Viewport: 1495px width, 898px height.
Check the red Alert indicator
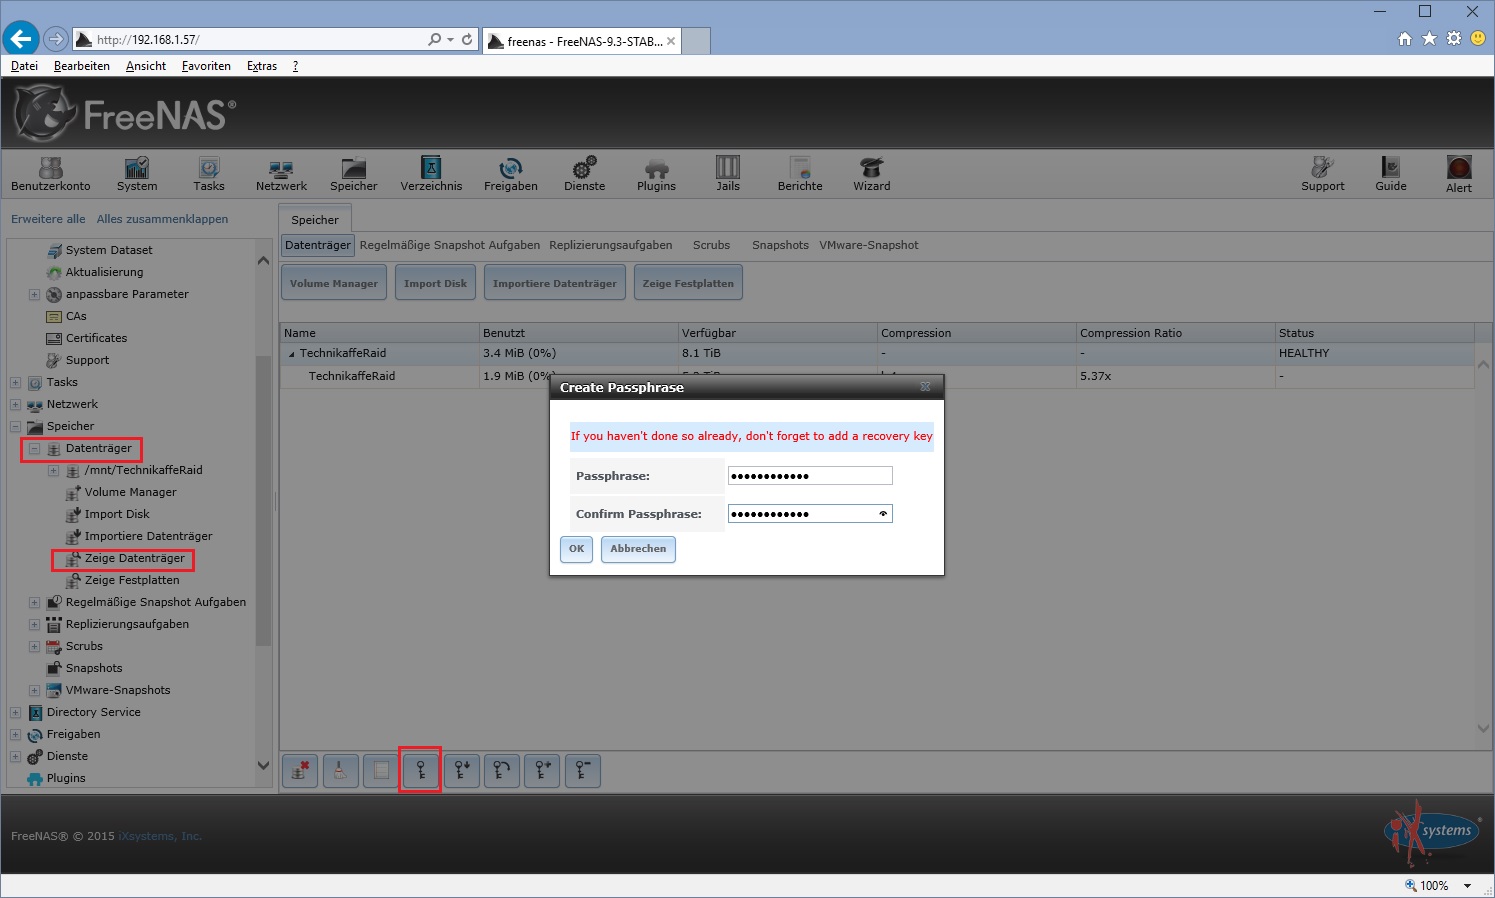tap(1459, 173)
